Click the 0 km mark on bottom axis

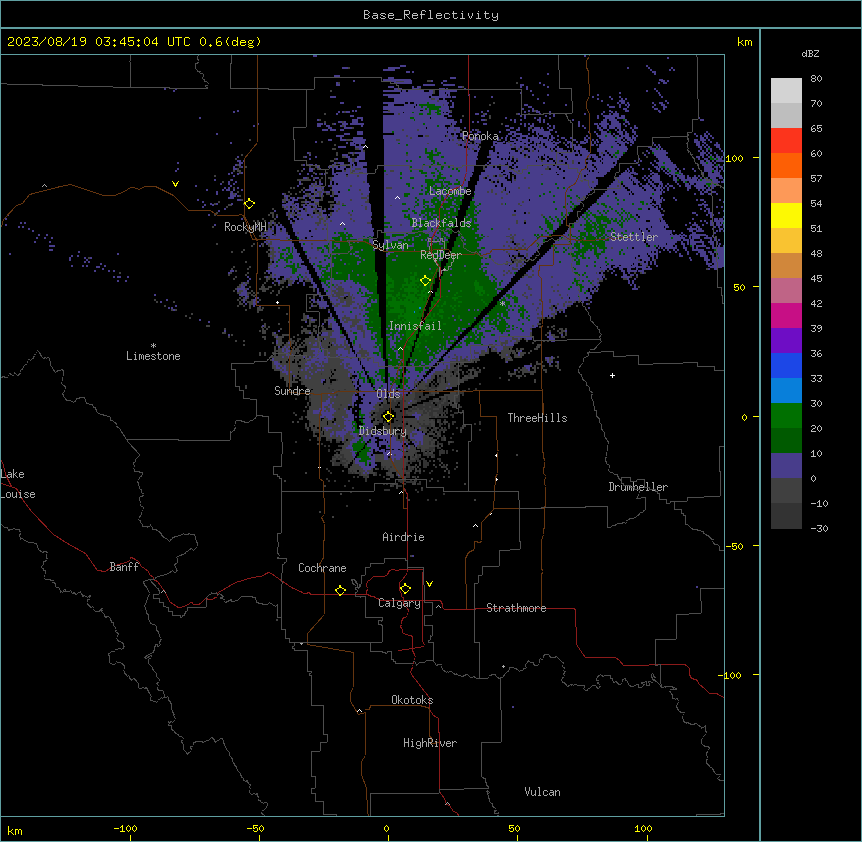[386, 828]
